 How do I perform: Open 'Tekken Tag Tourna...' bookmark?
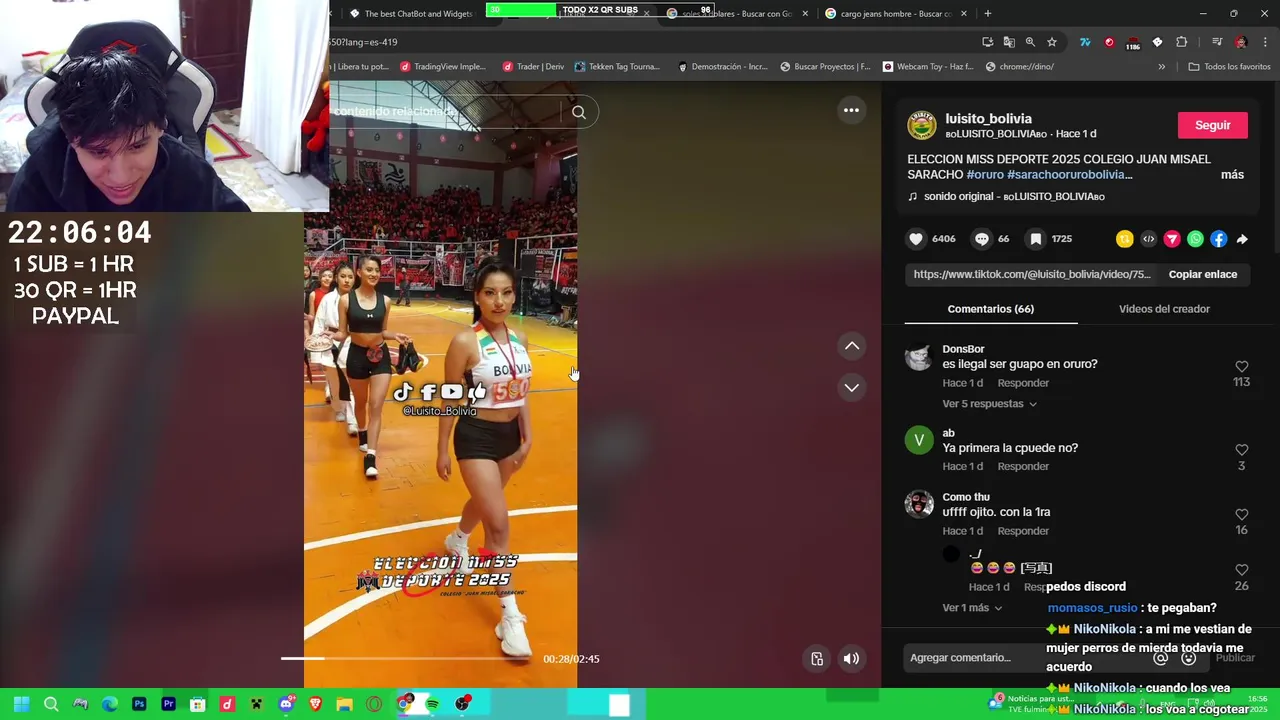617,67
